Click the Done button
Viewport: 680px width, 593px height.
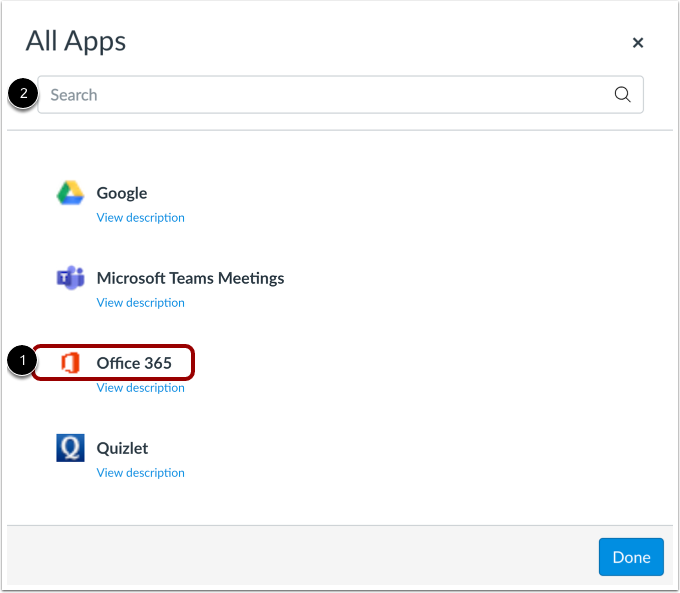631,557
